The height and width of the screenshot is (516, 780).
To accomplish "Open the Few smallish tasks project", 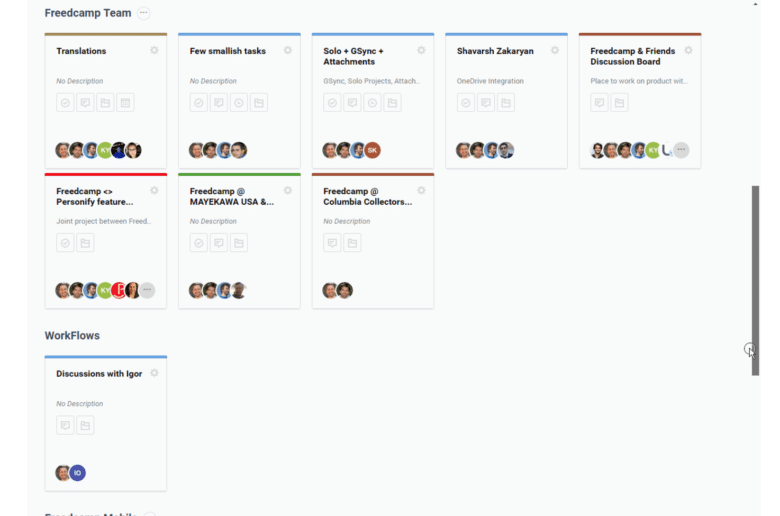I will point(228,51).
